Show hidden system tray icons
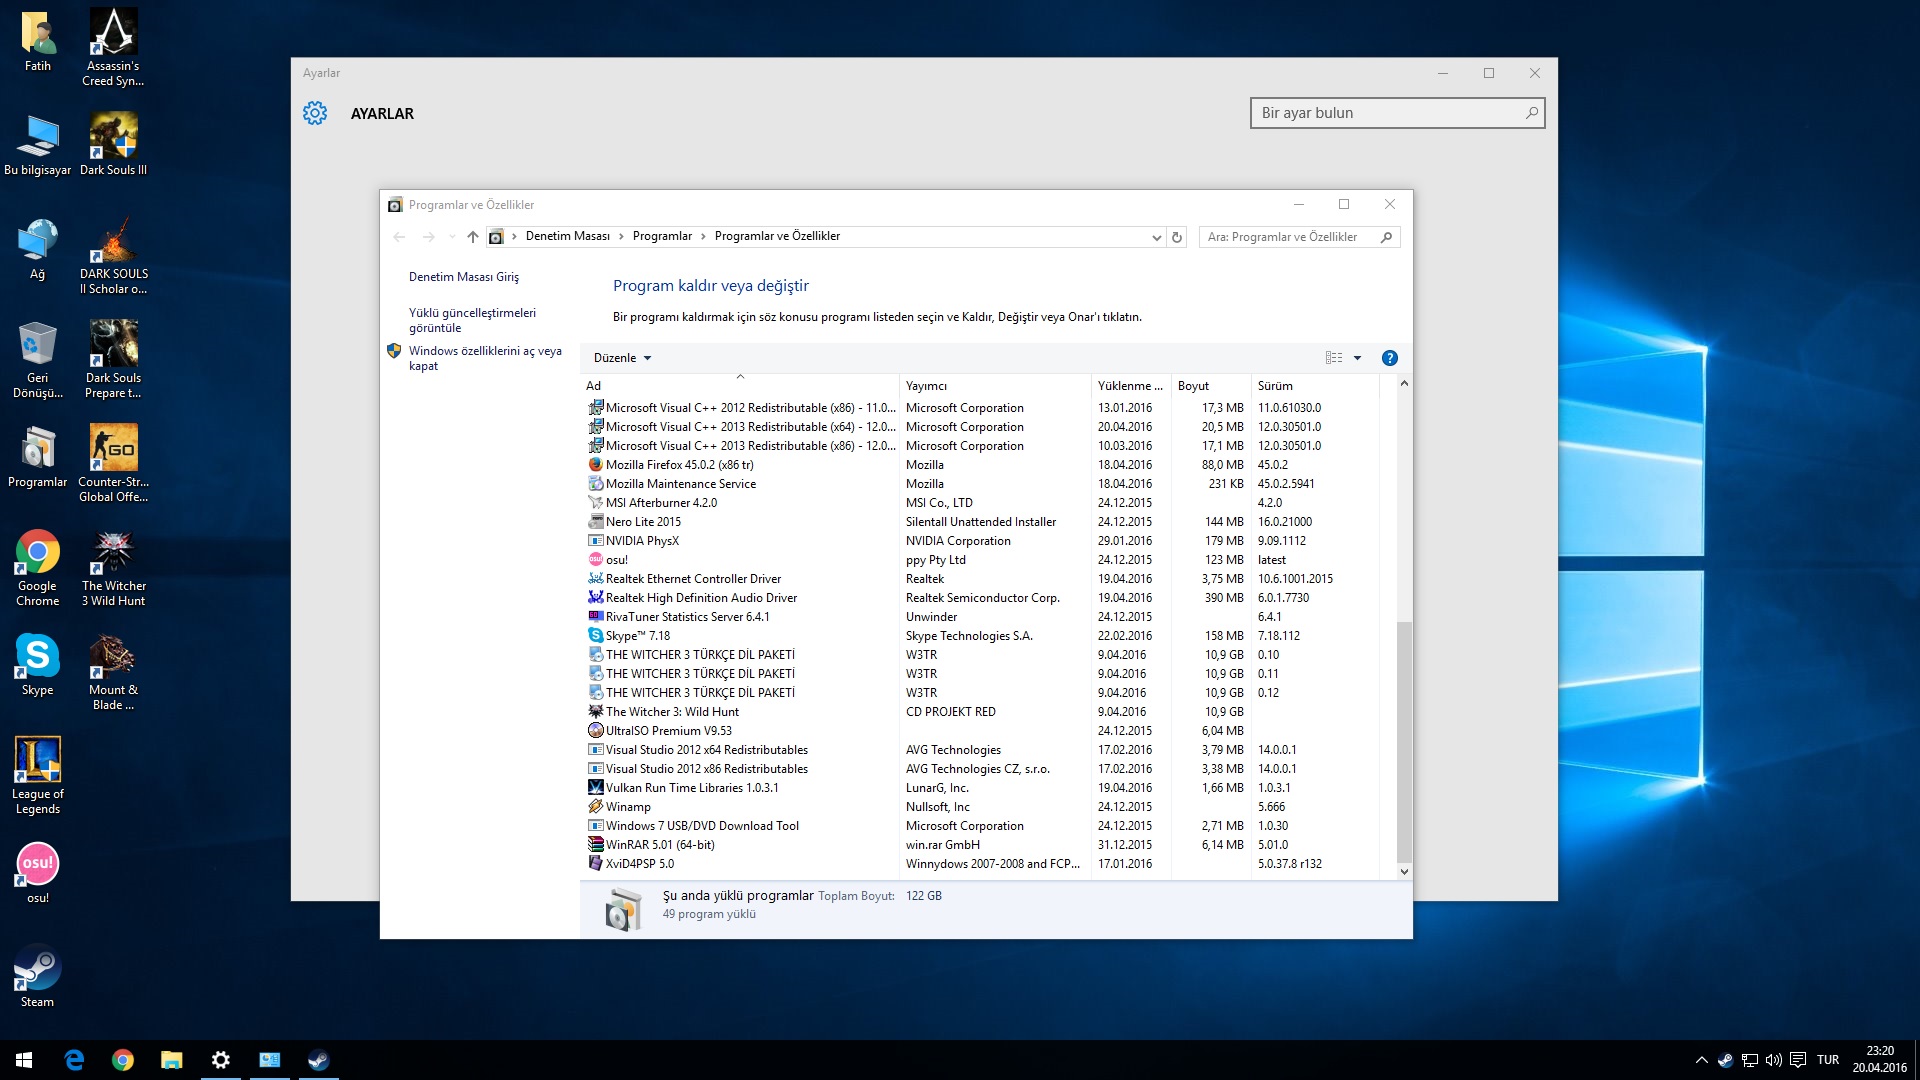Image resolution: width=1920 pixels, height=1080 pixels. pos(1701,1060)
